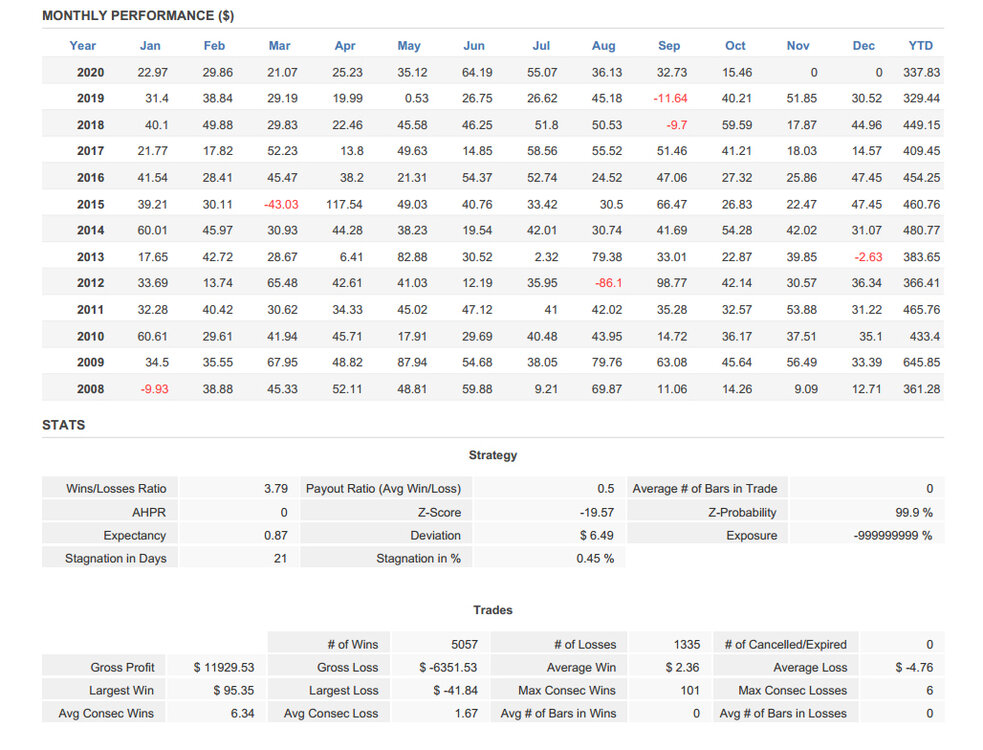This screenshot has width=983, height=750.
Task: Click the Avg Consec Loss value 1.67
Action: click(x=466, y=714)
